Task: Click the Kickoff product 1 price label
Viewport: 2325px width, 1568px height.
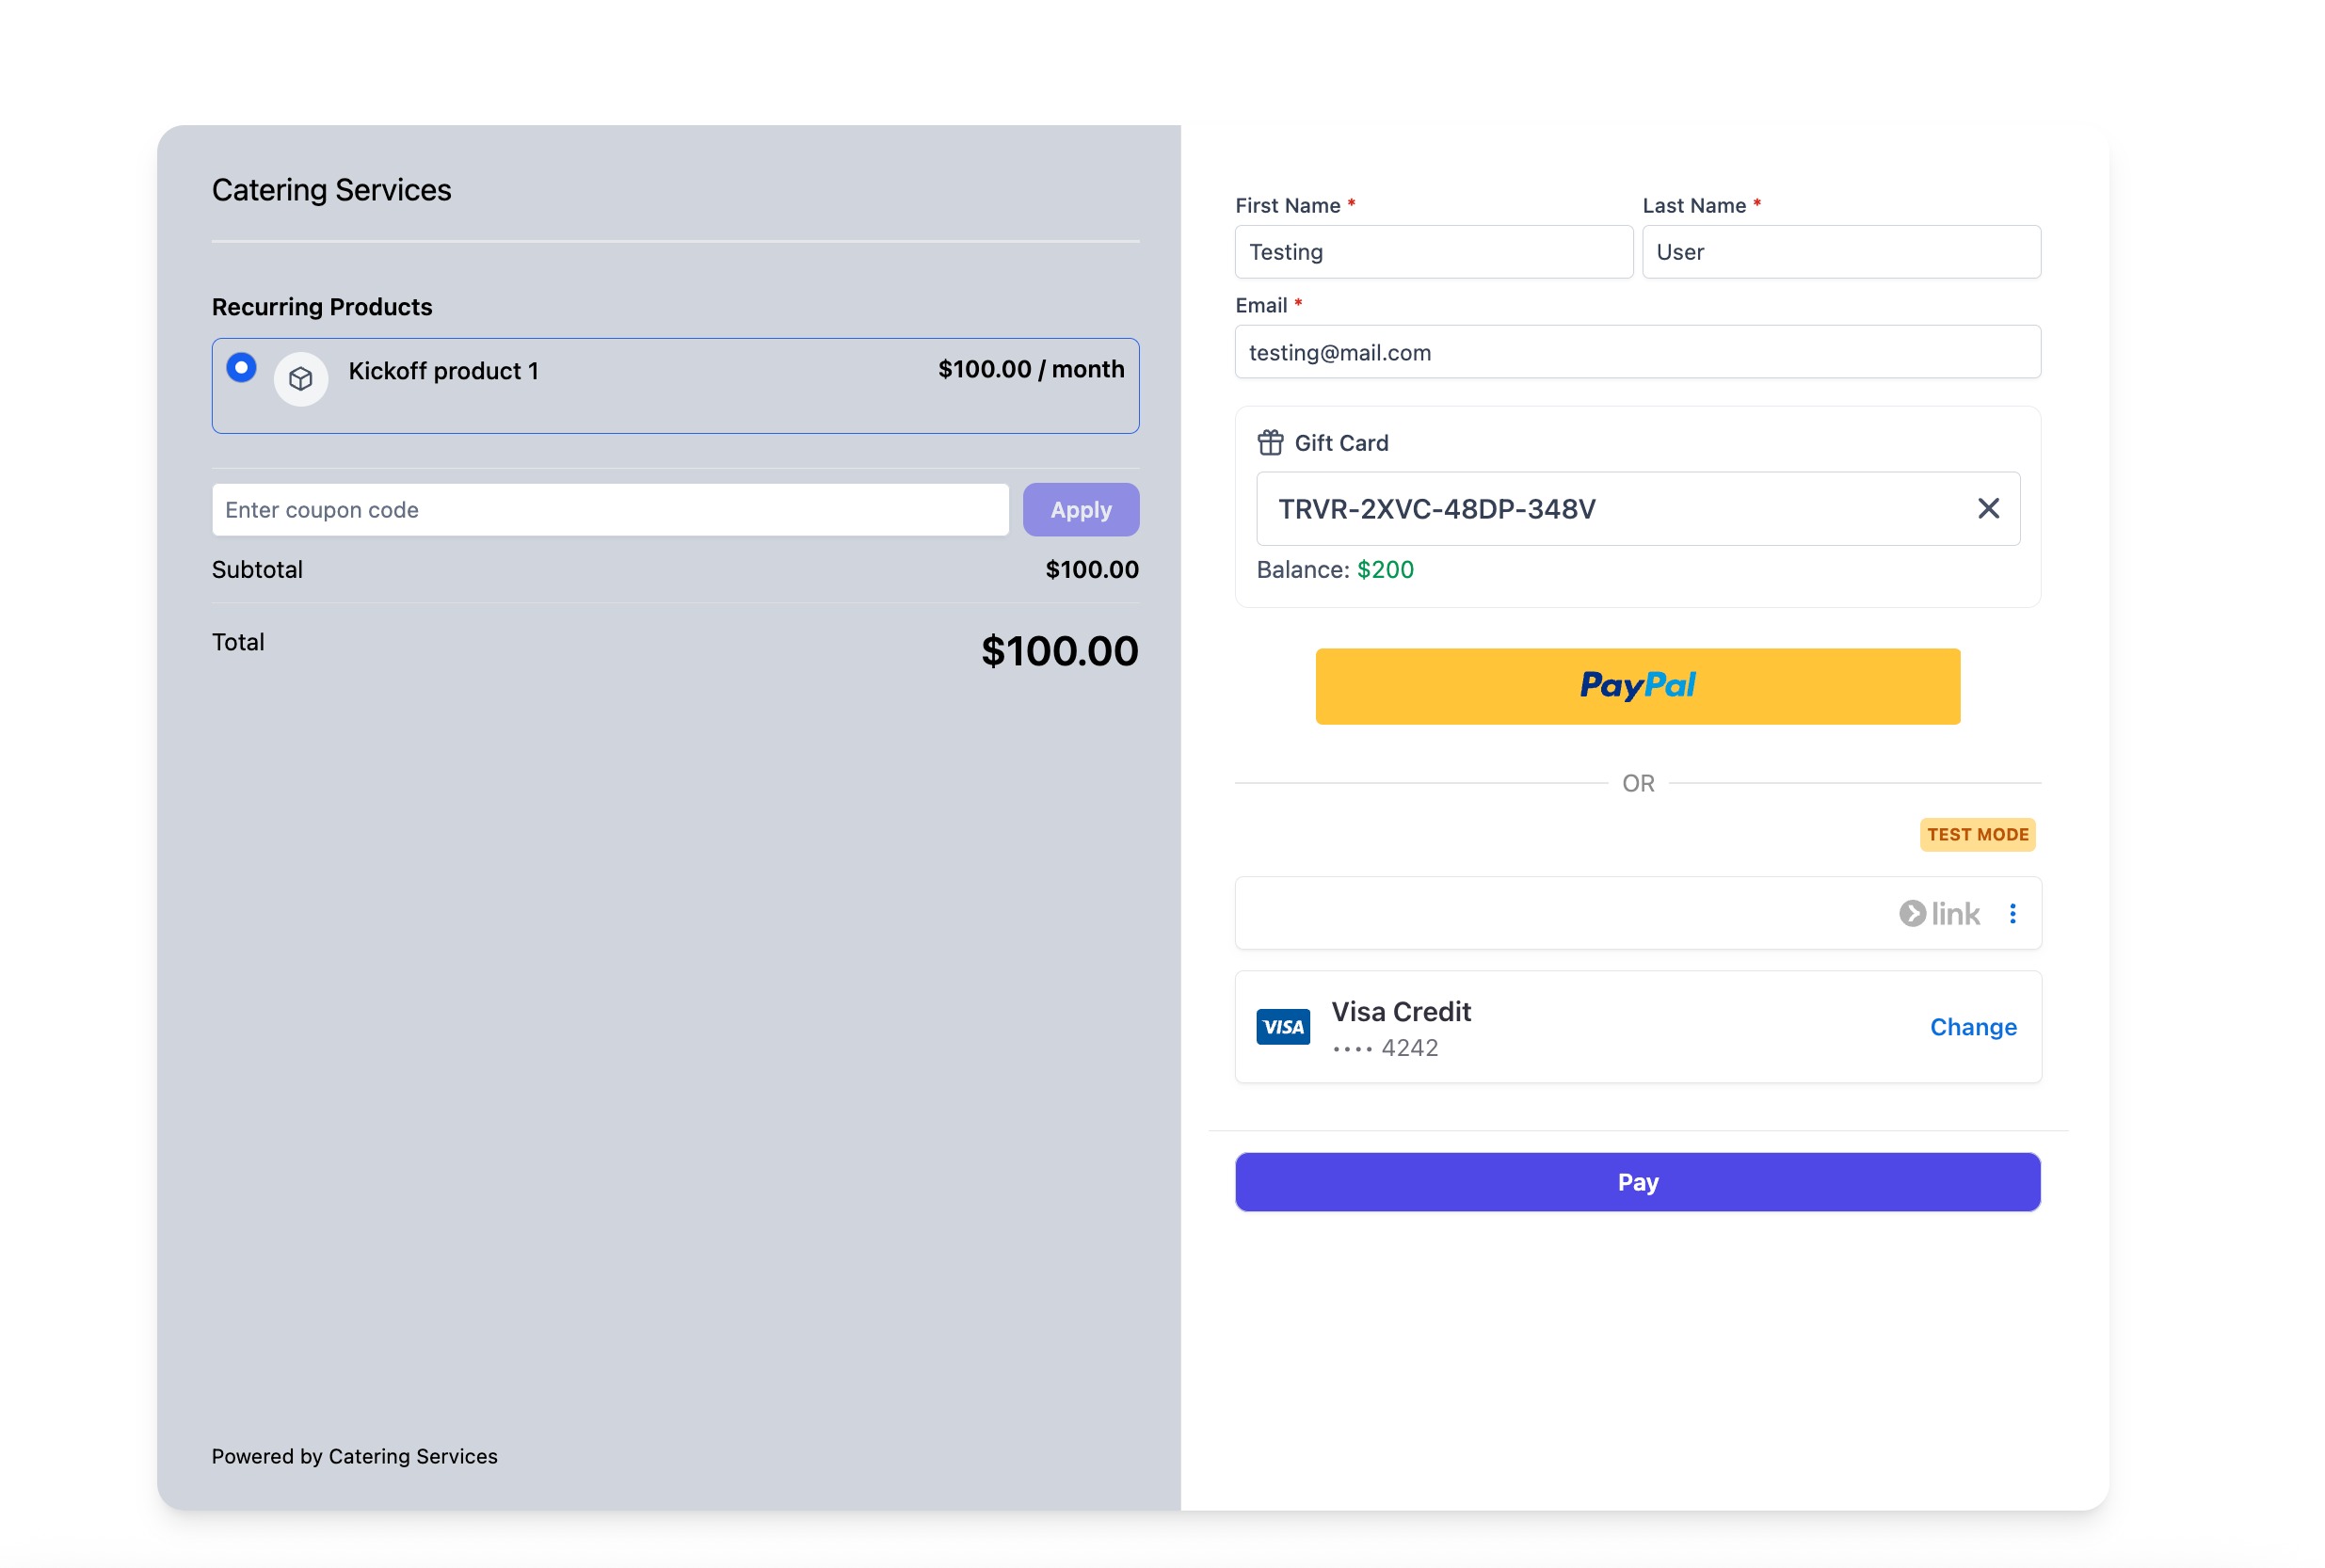Action: coord(1030,370)
